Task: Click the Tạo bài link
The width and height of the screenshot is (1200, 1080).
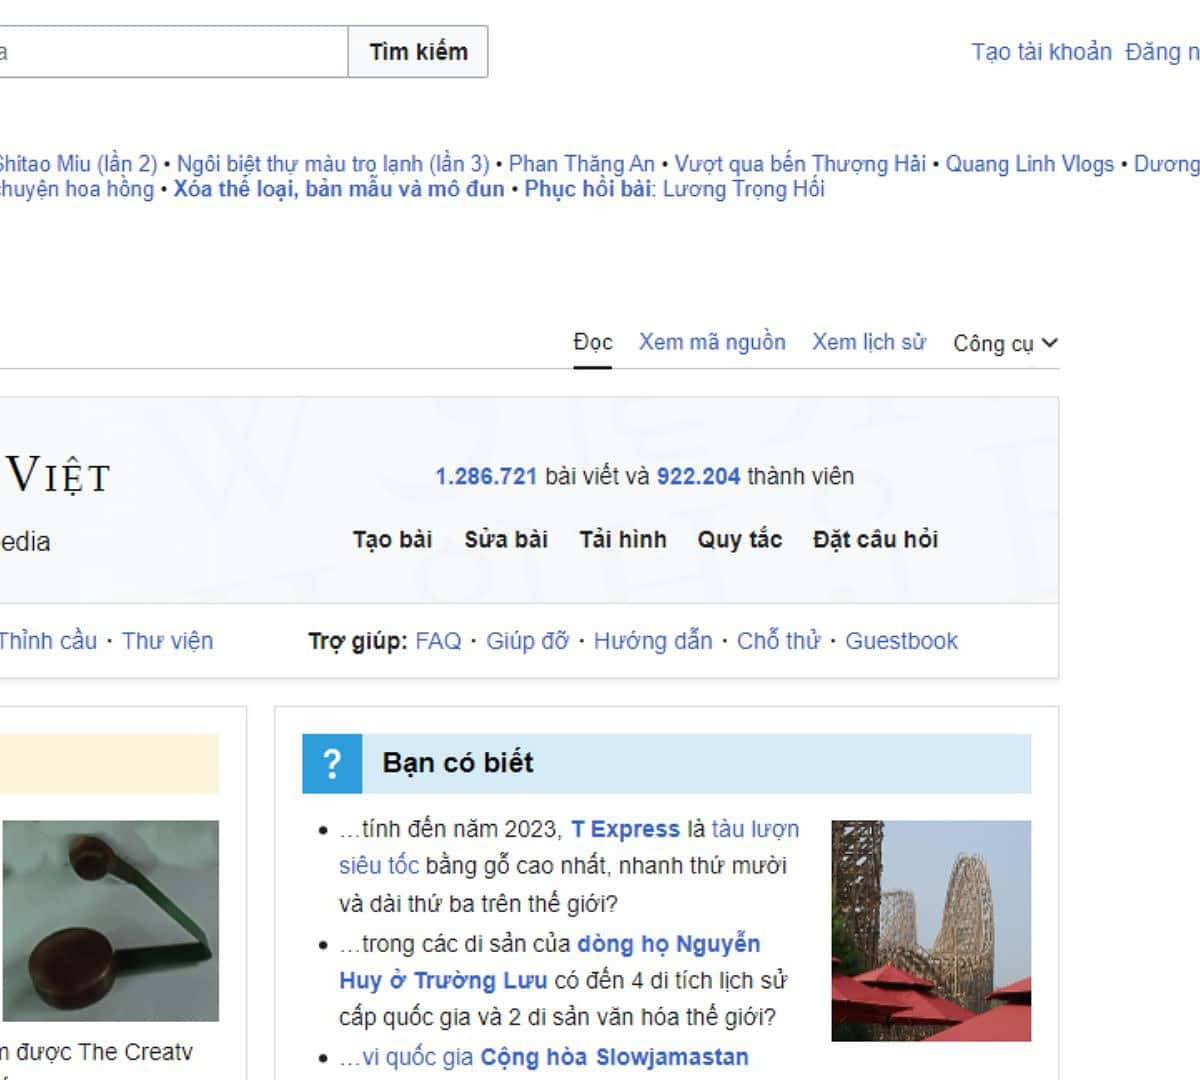Action: tap(392, 540)
